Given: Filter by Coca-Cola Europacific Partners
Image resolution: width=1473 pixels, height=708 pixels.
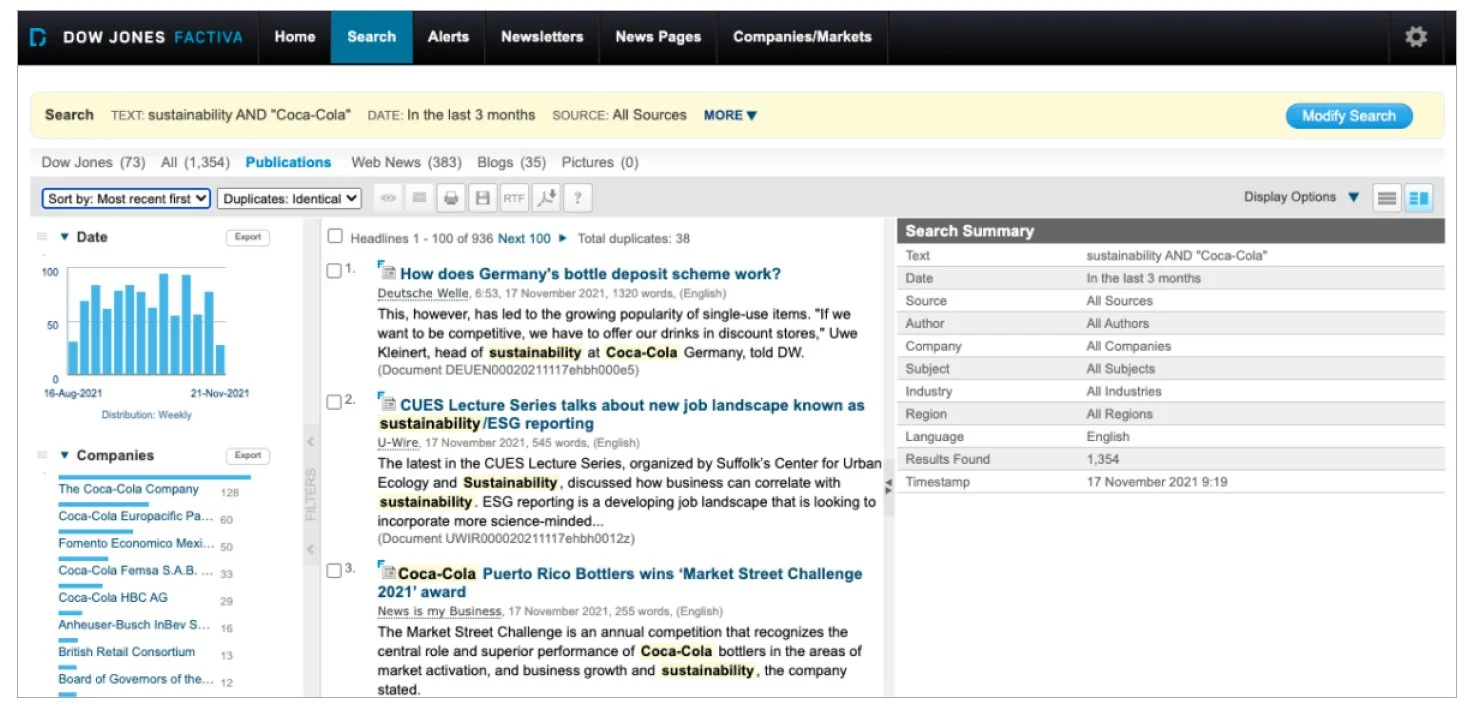Looking at the screenshot, I should click(136, 516).
